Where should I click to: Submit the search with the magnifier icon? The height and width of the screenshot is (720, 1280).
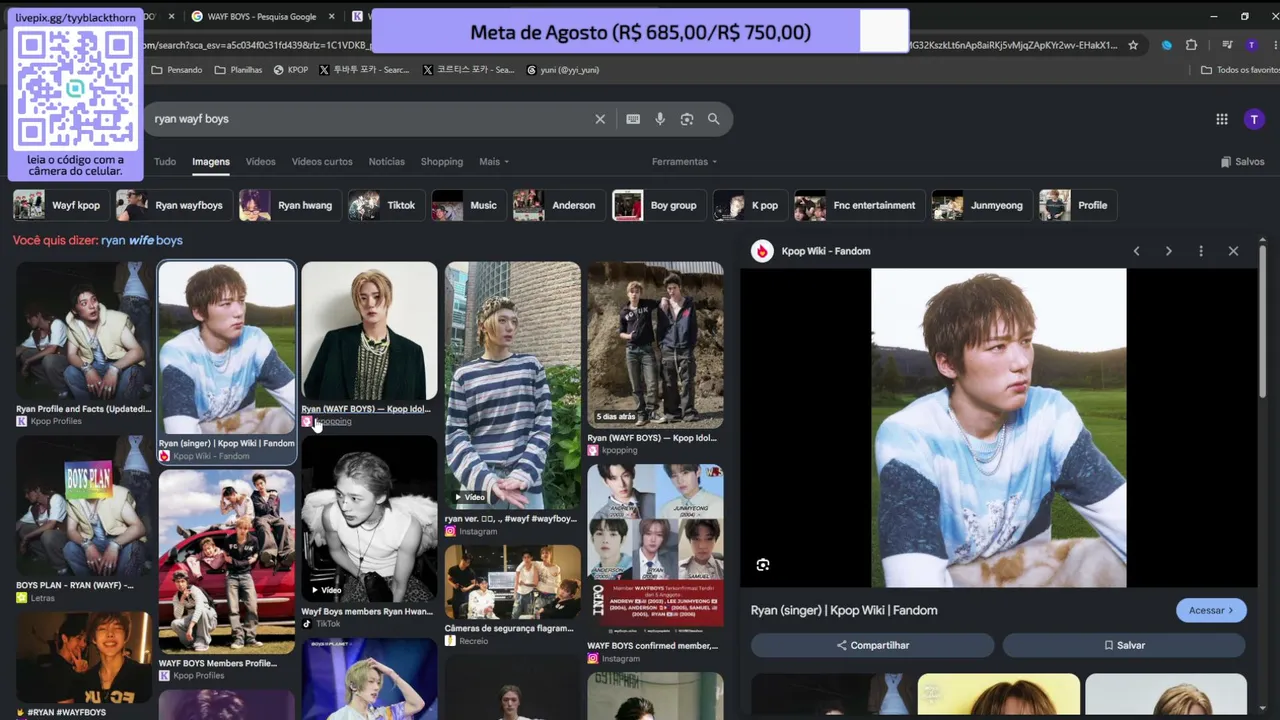(713, 119)
